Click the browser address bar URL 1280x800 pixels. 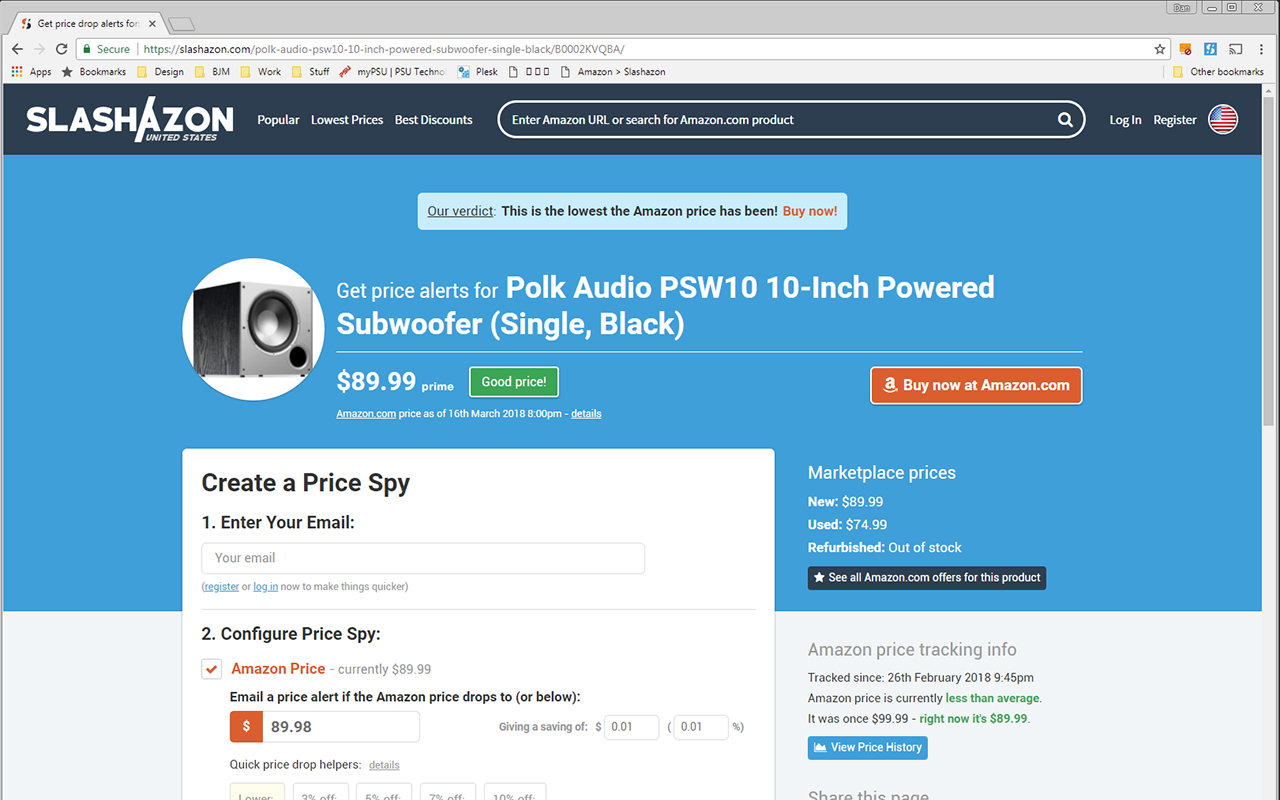[x=384, y=49]
